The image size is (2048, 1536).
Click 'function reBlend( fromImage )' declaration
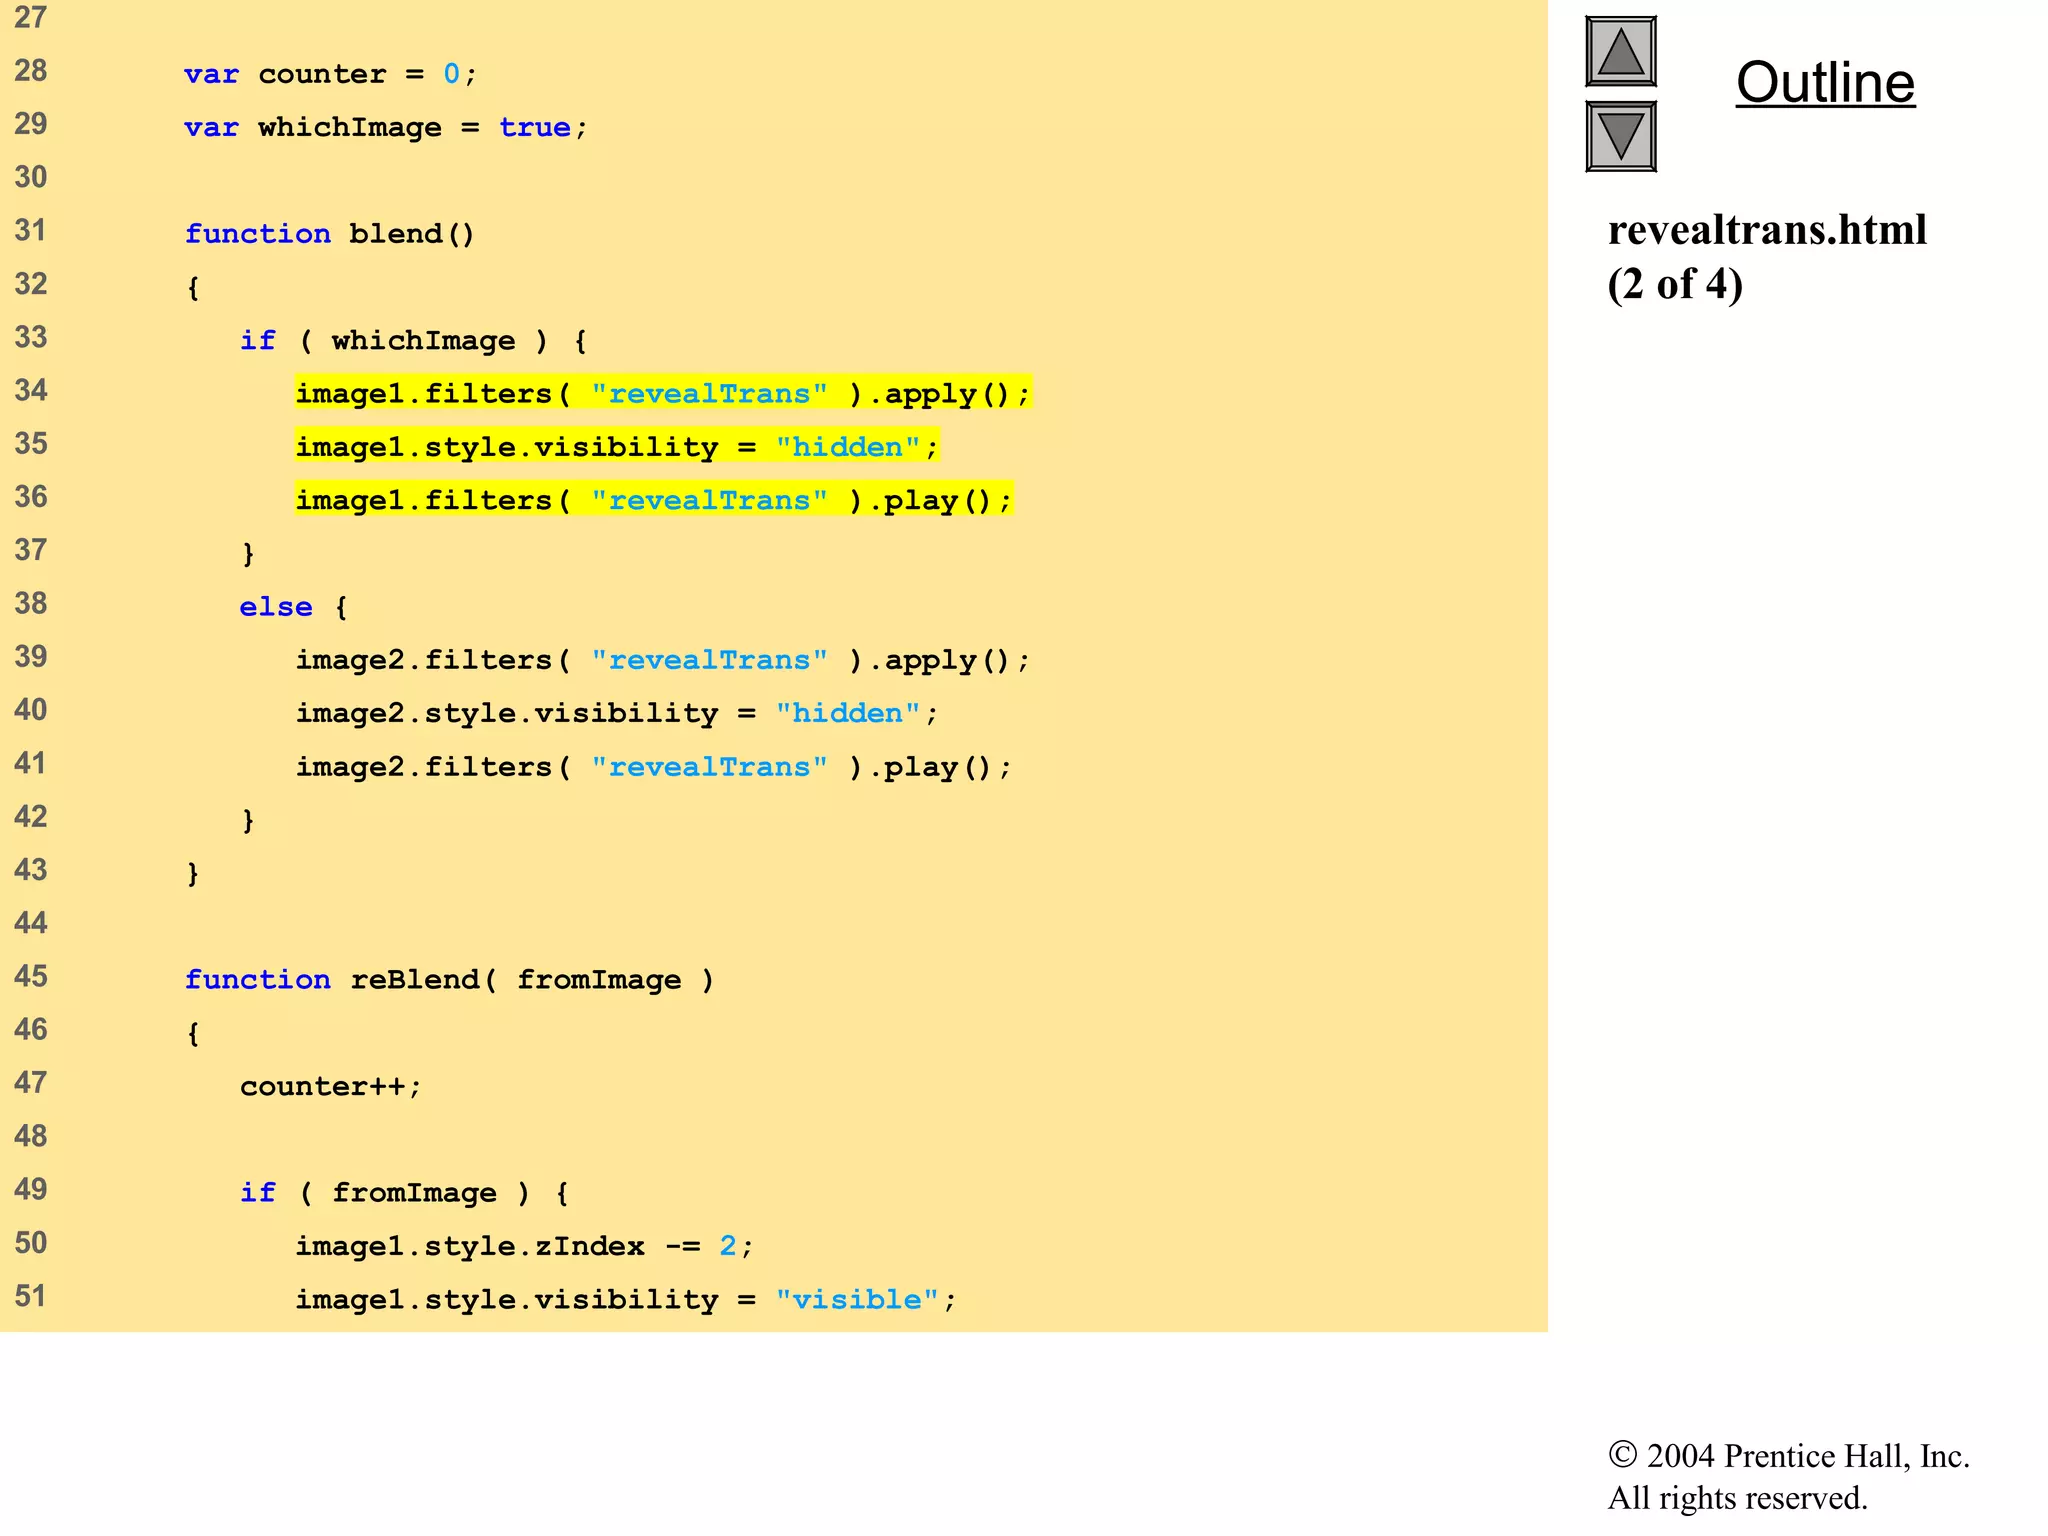(450, 980)
